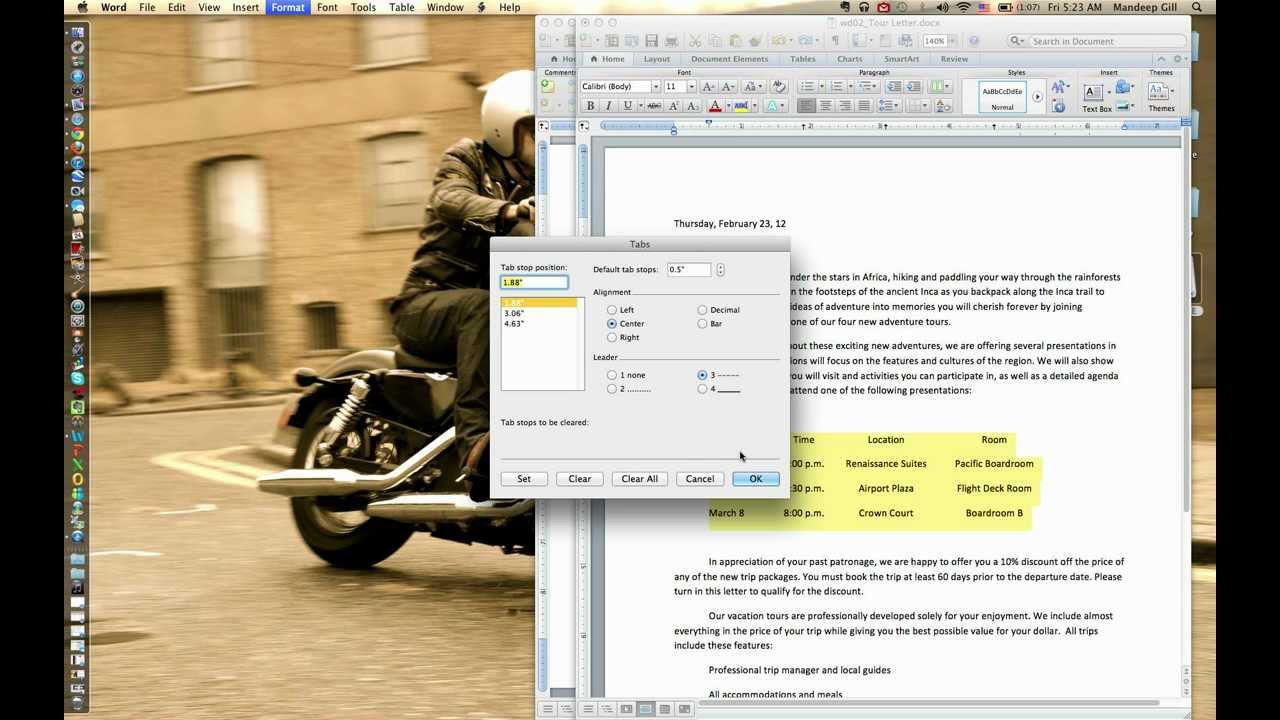1280x720 pixels.
Task: Click Cancel in Tabs dialog
Action: [700, 479]
